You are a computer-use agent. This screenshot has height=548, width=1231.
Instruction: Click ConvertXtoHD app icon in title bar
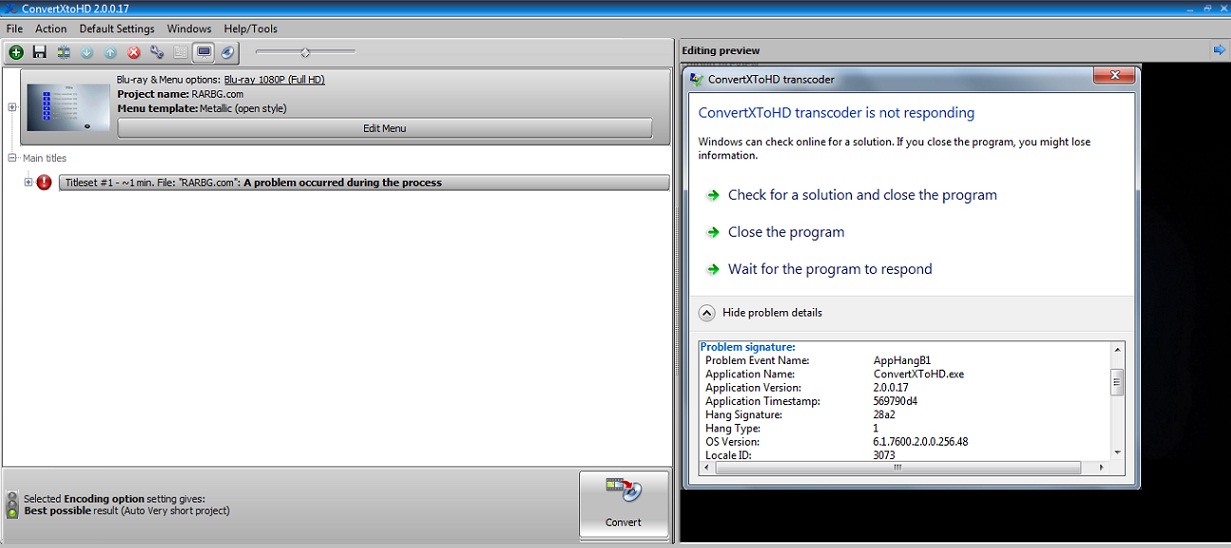click(10, 8)
